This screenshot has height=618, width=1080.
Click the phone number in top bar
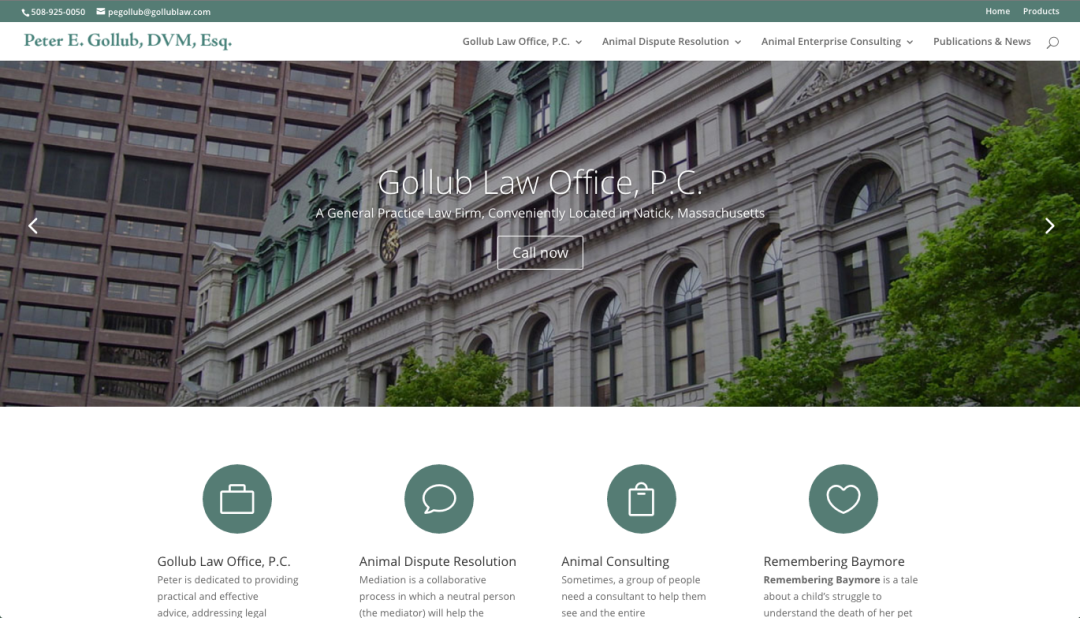pos(57,12)
